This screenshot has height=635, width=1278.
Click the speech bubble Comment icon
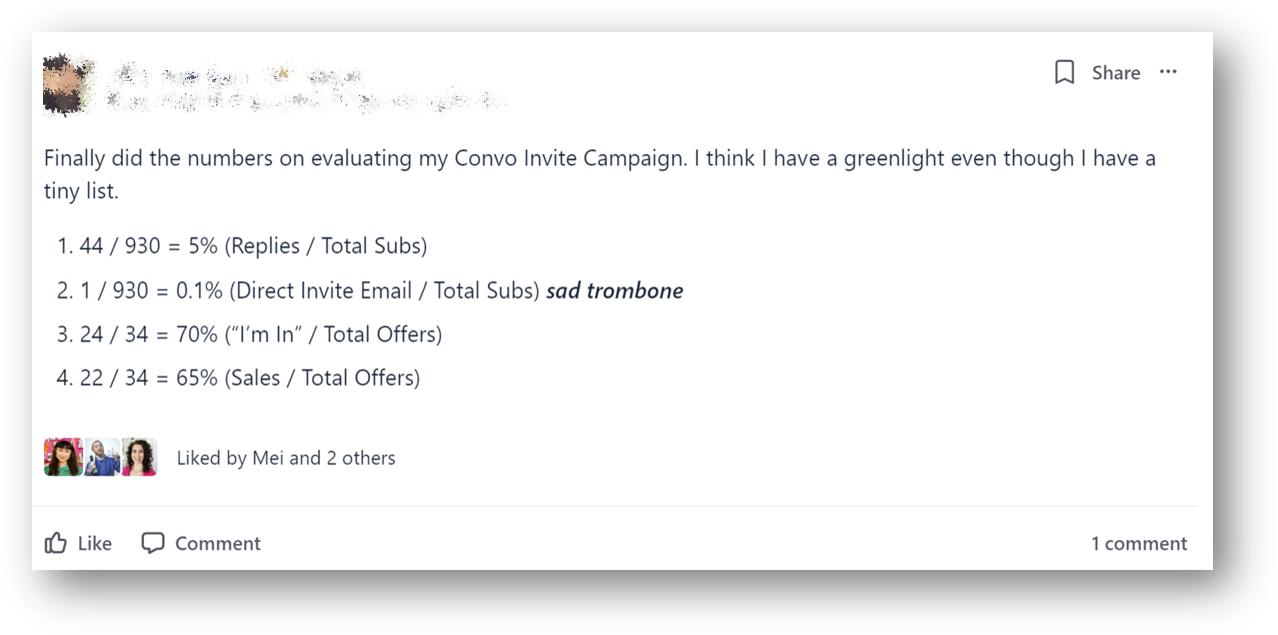152,543
